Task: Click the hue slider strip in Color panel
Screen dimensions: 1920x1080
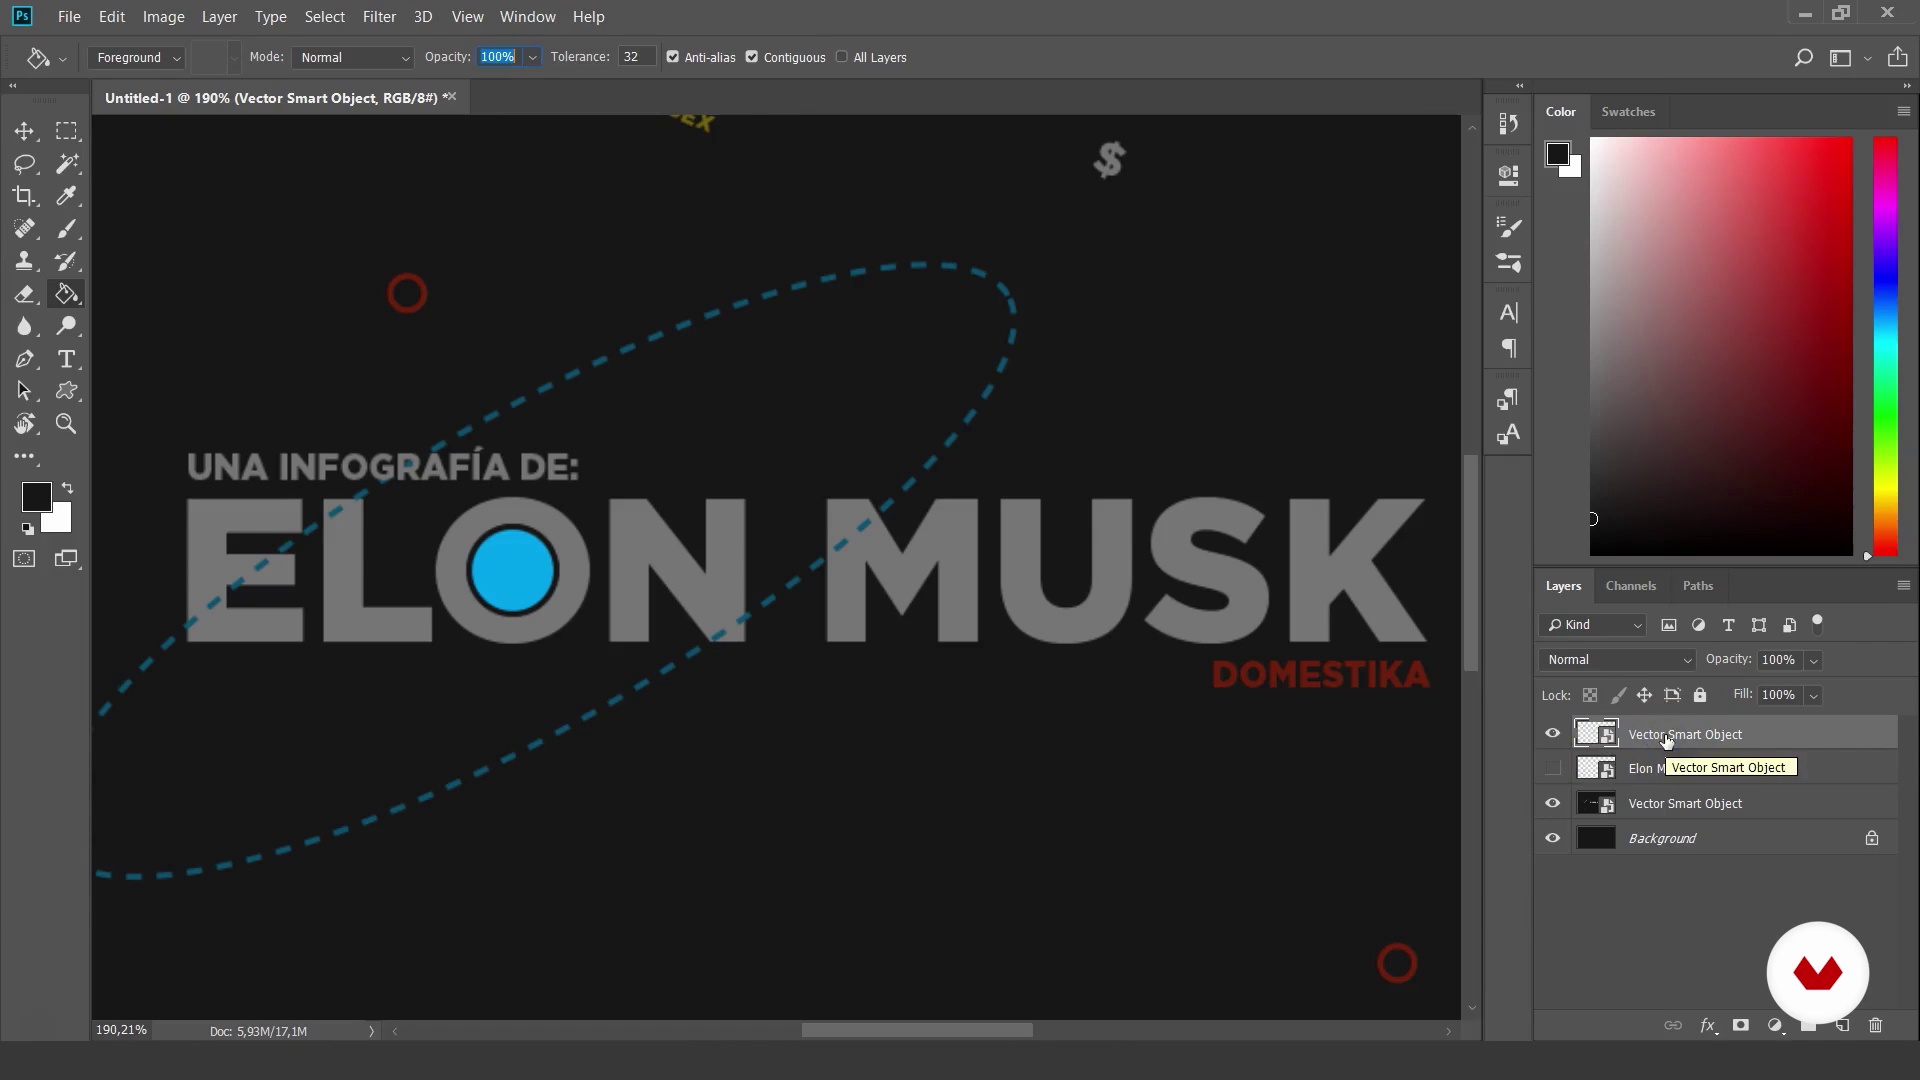Action: tap(1885, 346)
